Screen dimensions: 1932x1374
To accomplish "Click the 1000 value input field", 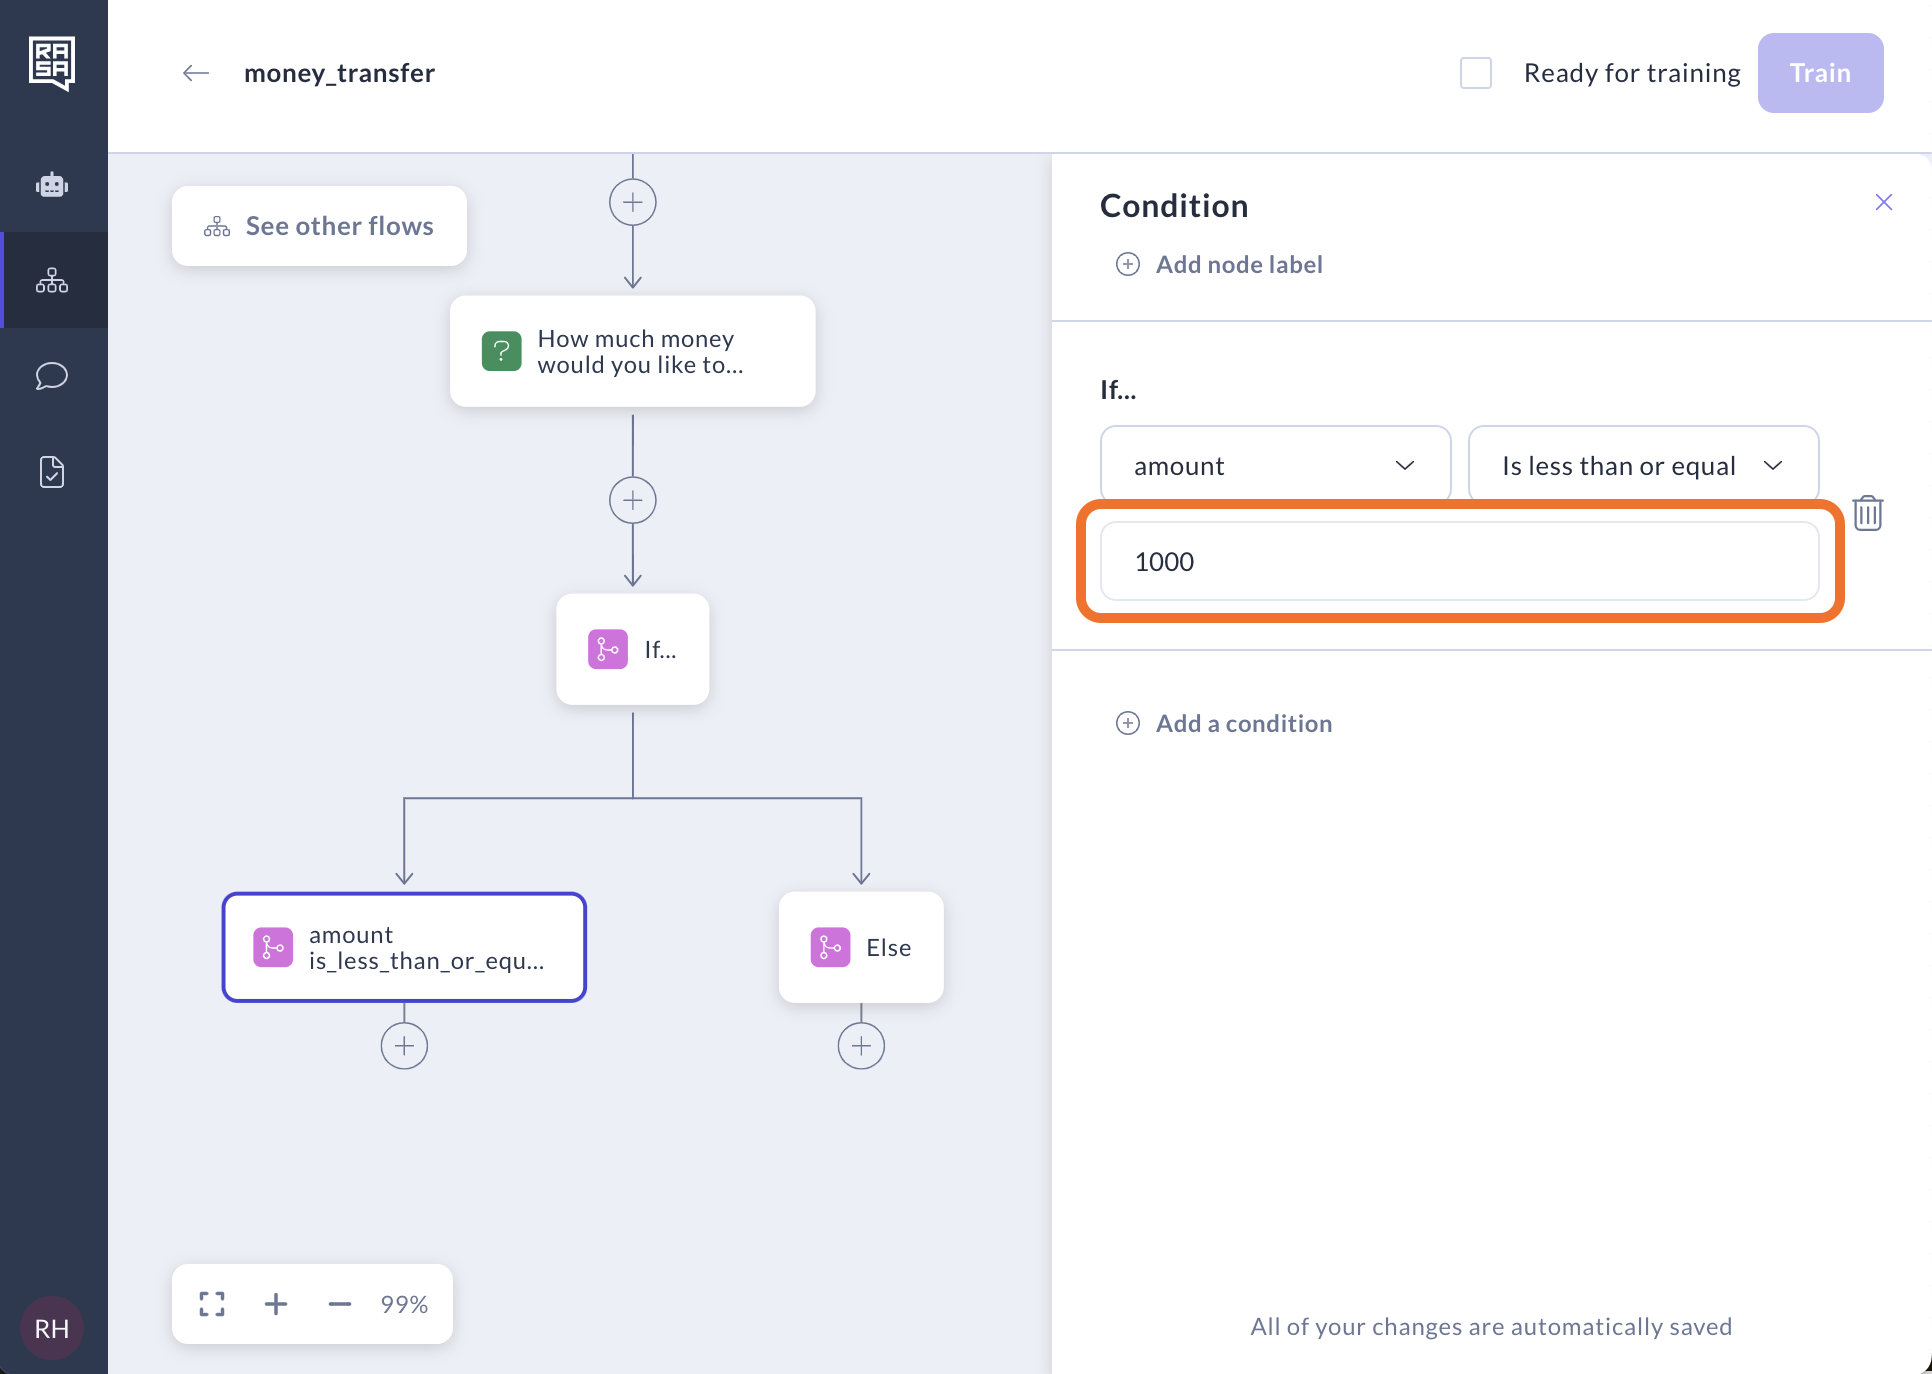I will coord(1459,561).
